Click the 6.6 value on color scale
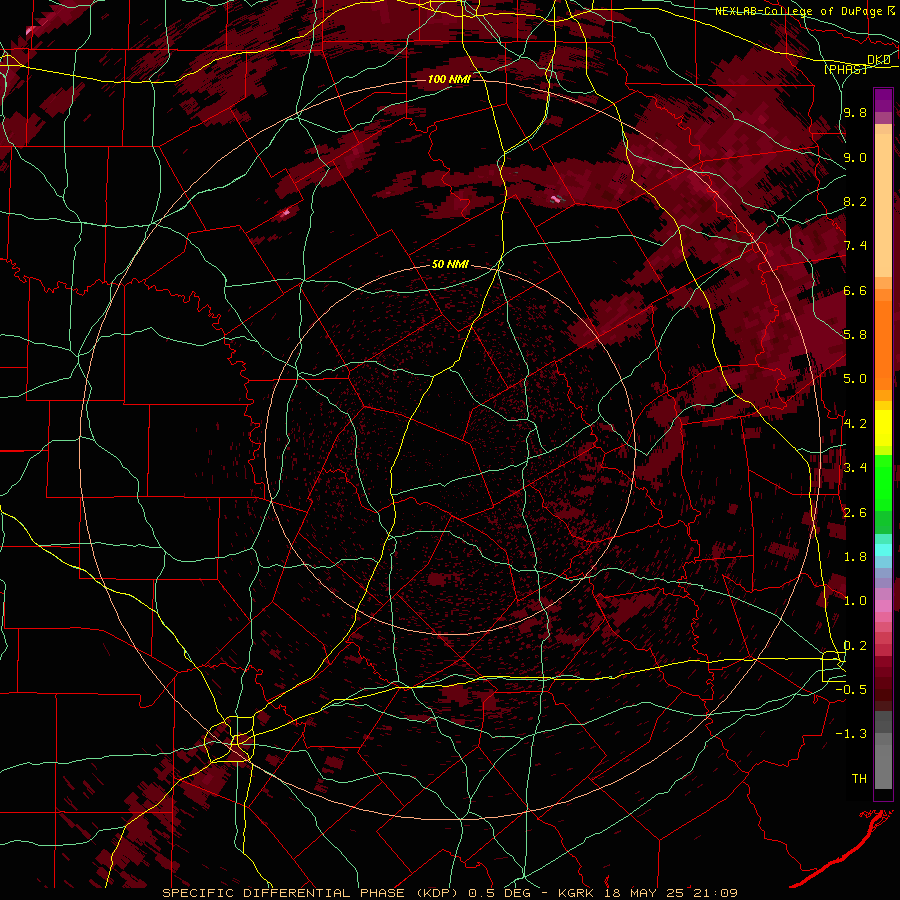 coord(855,290)
